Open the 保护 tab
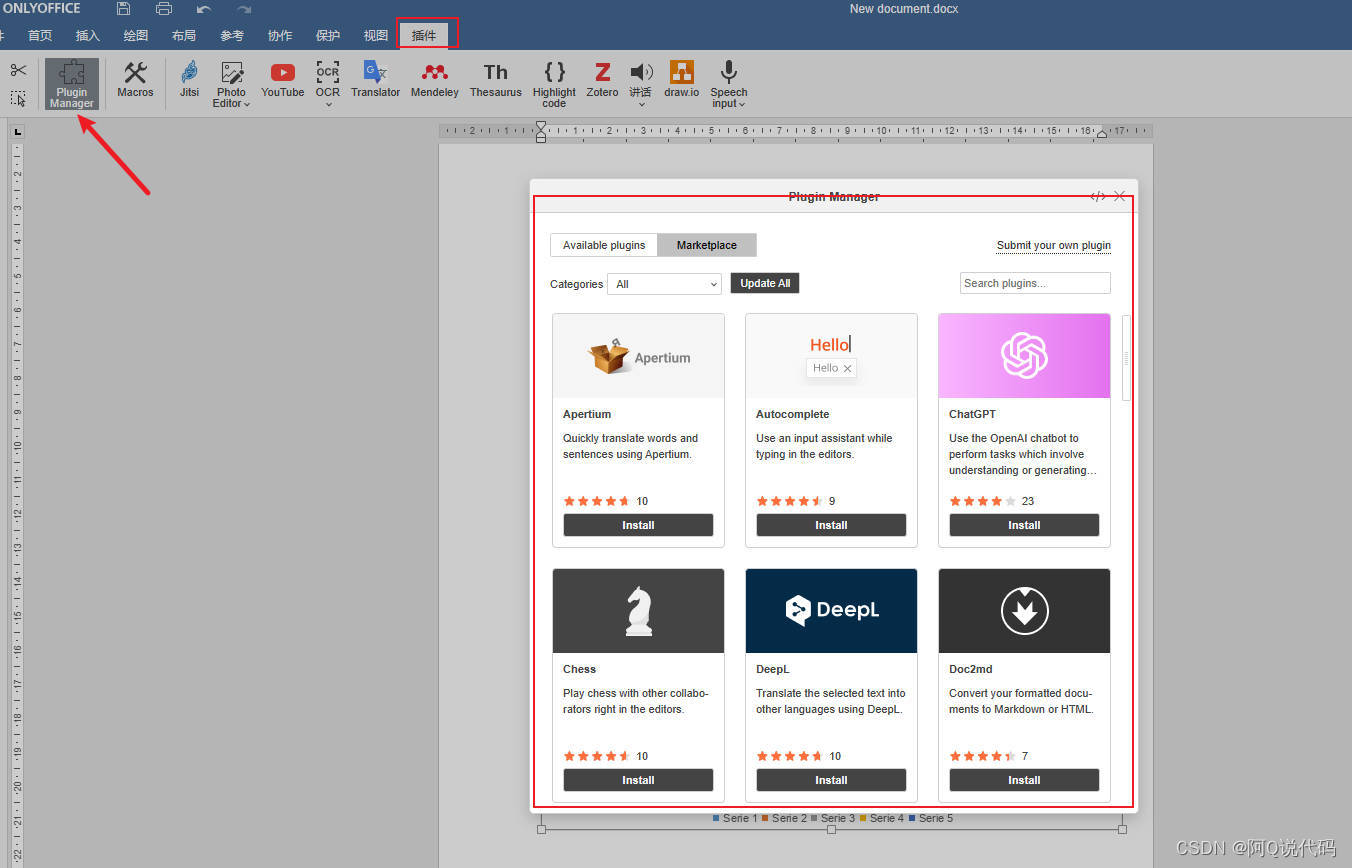 point(328,35)
